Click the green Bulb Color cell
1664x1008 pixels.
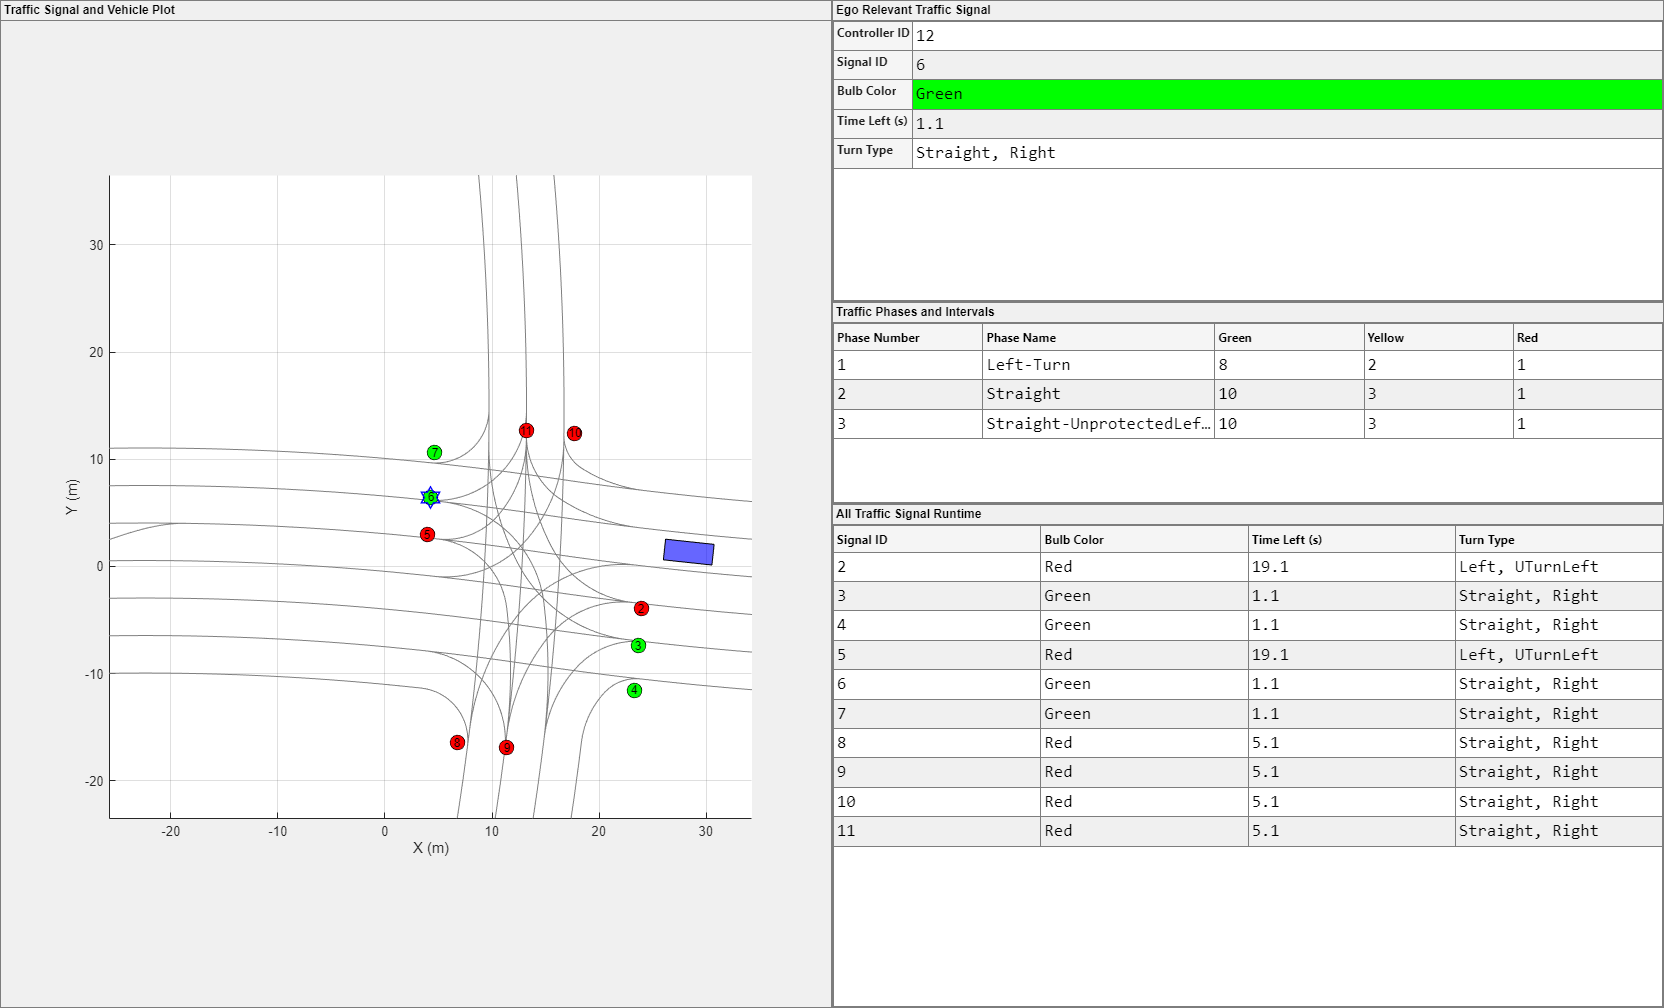(1286, 94)
